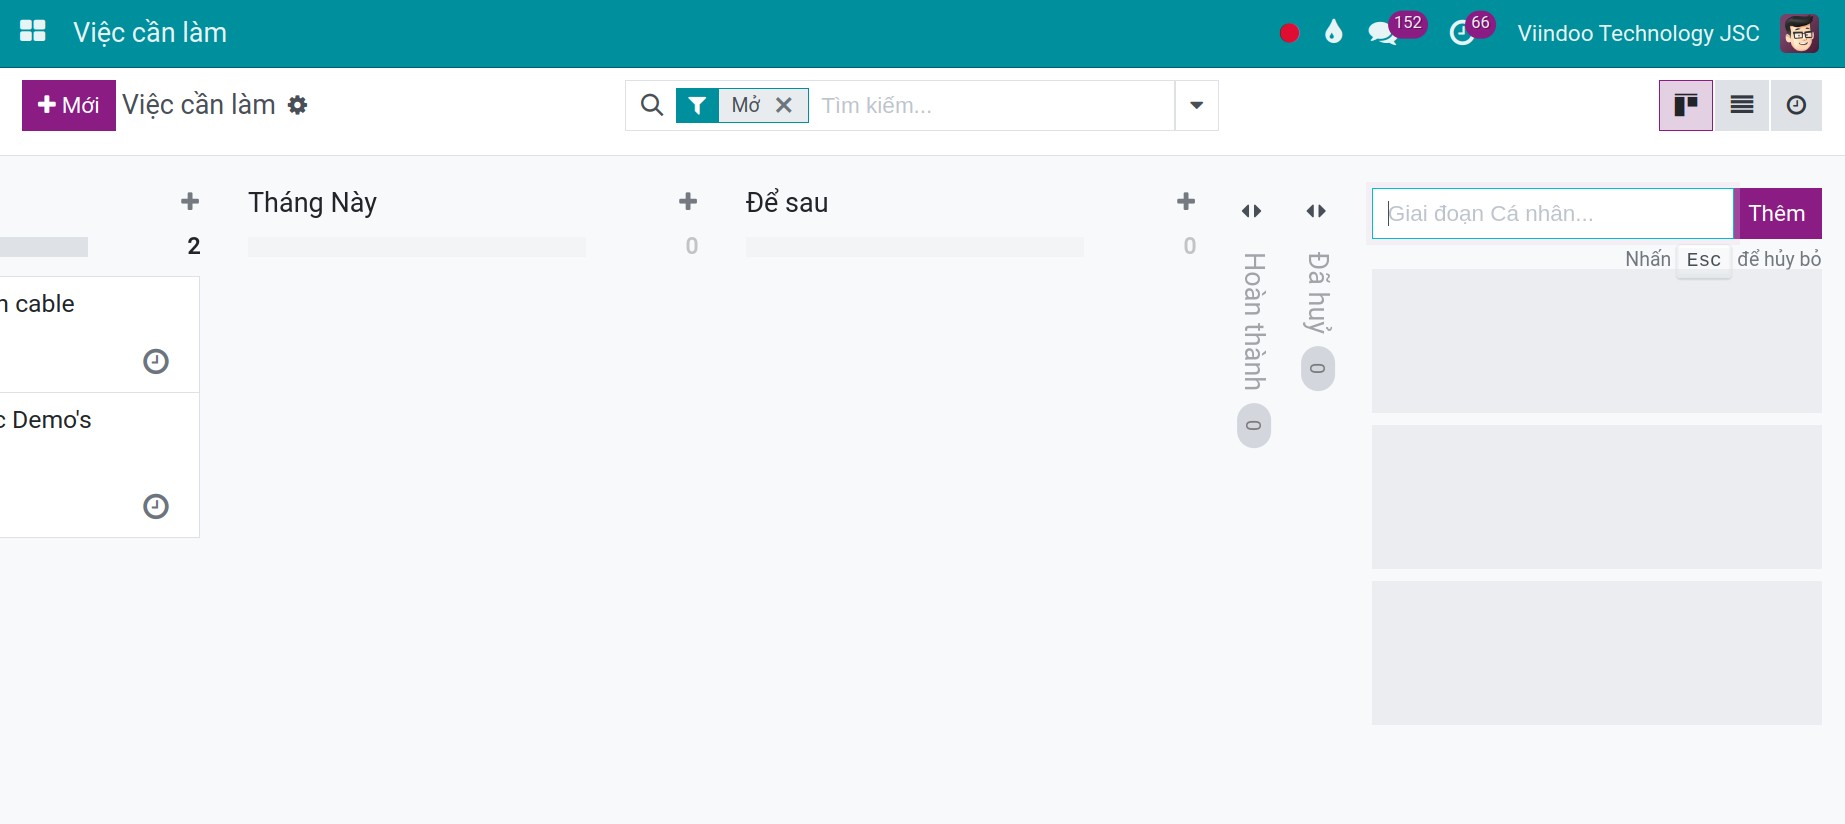Screen dimensions: 1845x824
Task: Click the Việc cần làm app title
Action: 150,33
